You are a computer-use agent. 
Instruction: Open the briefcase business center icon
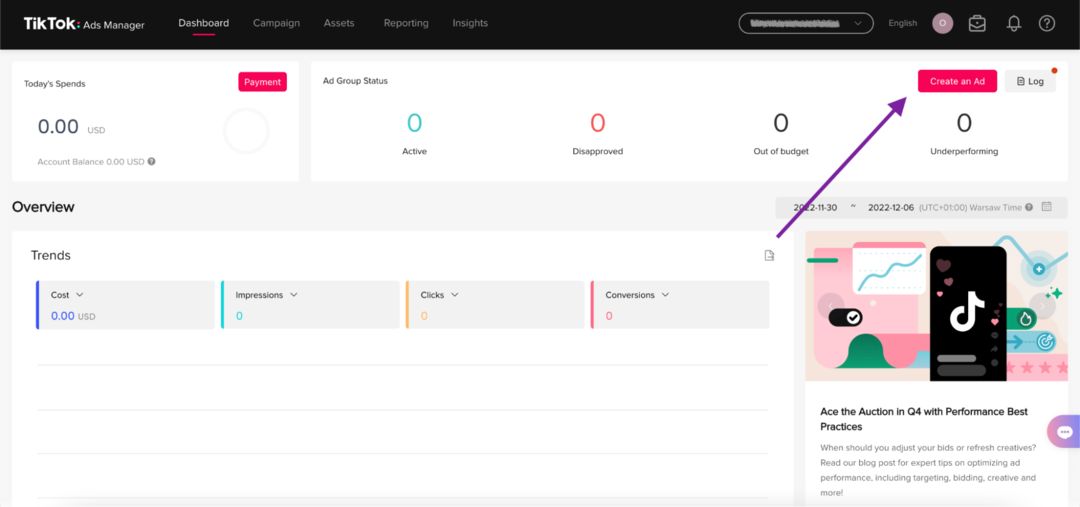(x=977, y=23)
